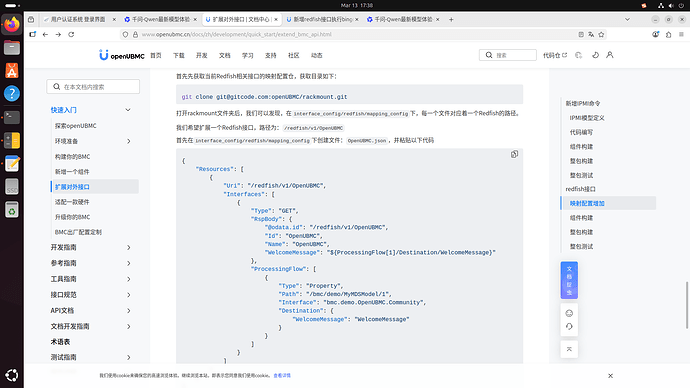
Task: Focus the site header 搜索 box
Action: [x=507, y=55]
